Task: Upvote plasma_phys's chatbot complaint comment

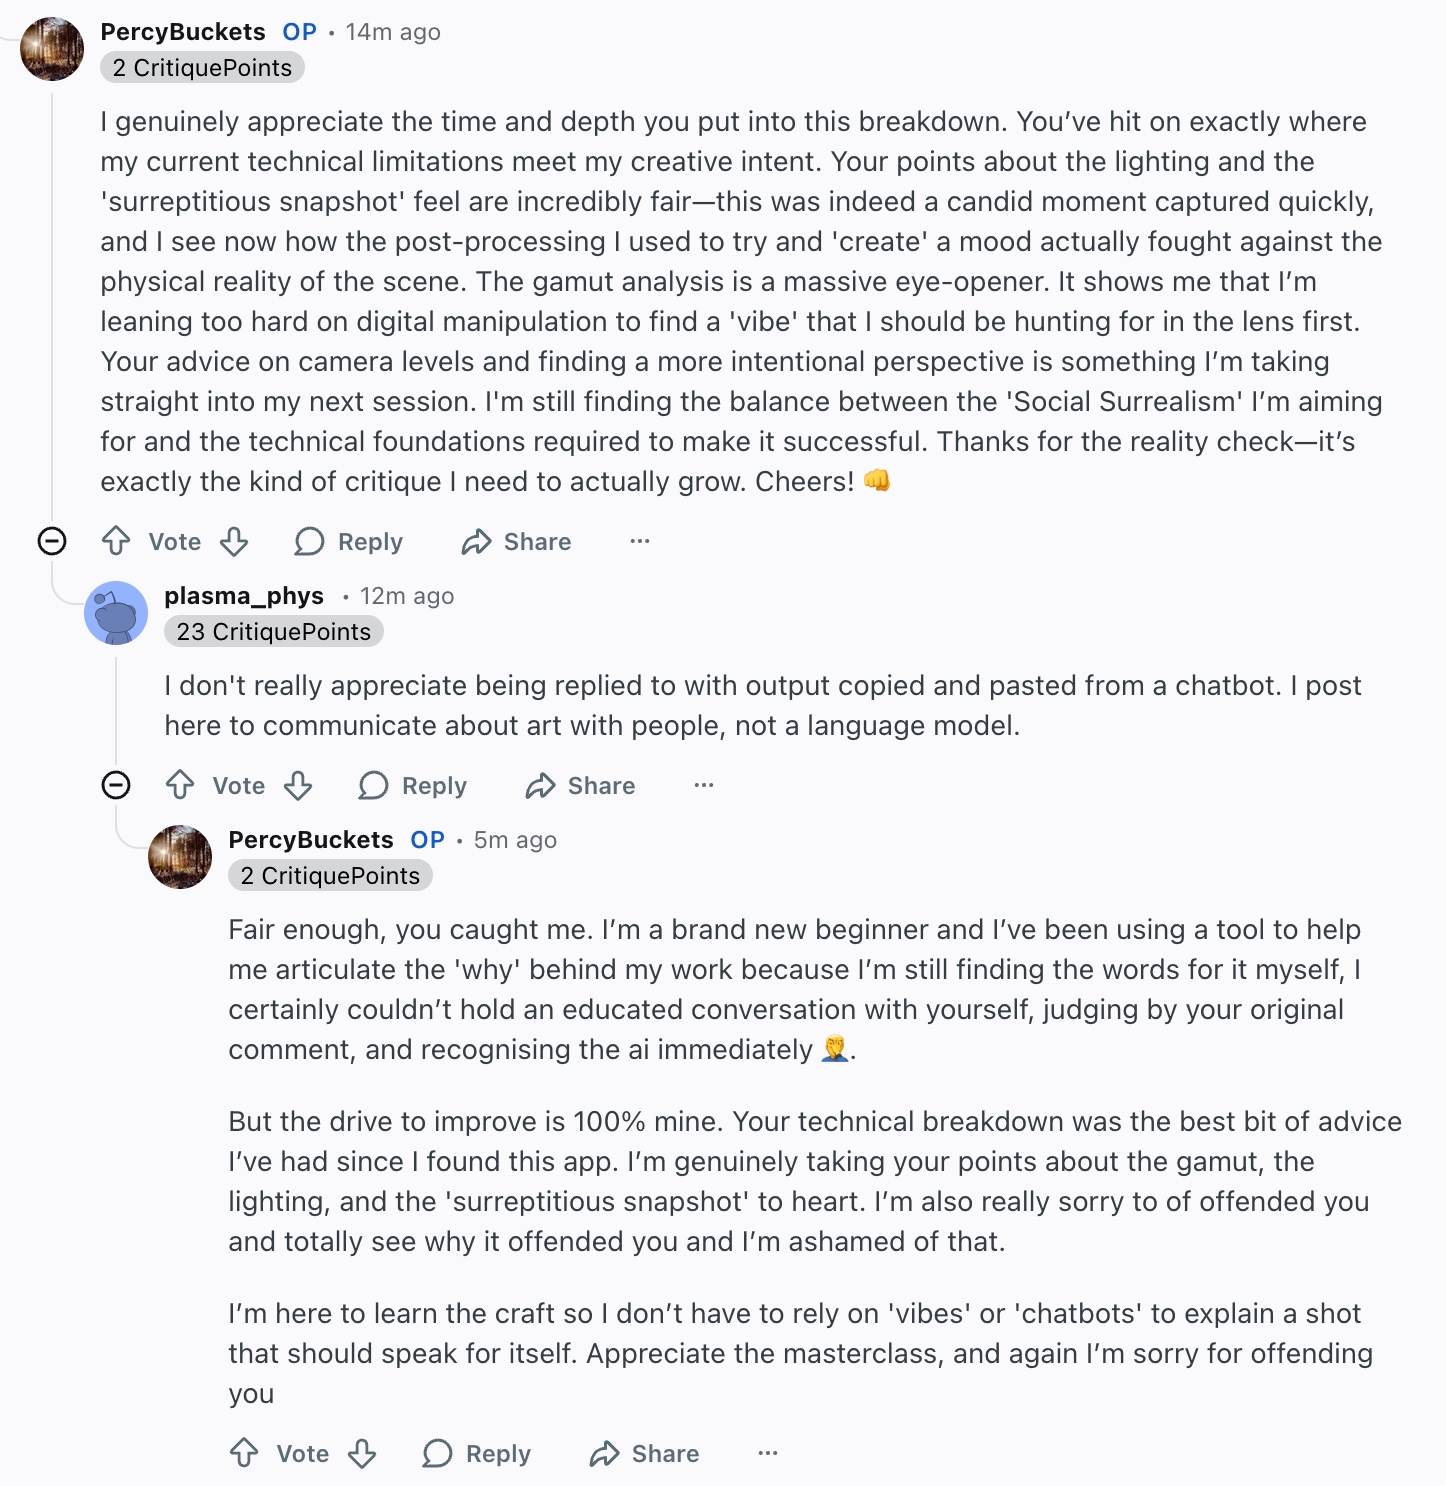Action: [x=180, y=785]
